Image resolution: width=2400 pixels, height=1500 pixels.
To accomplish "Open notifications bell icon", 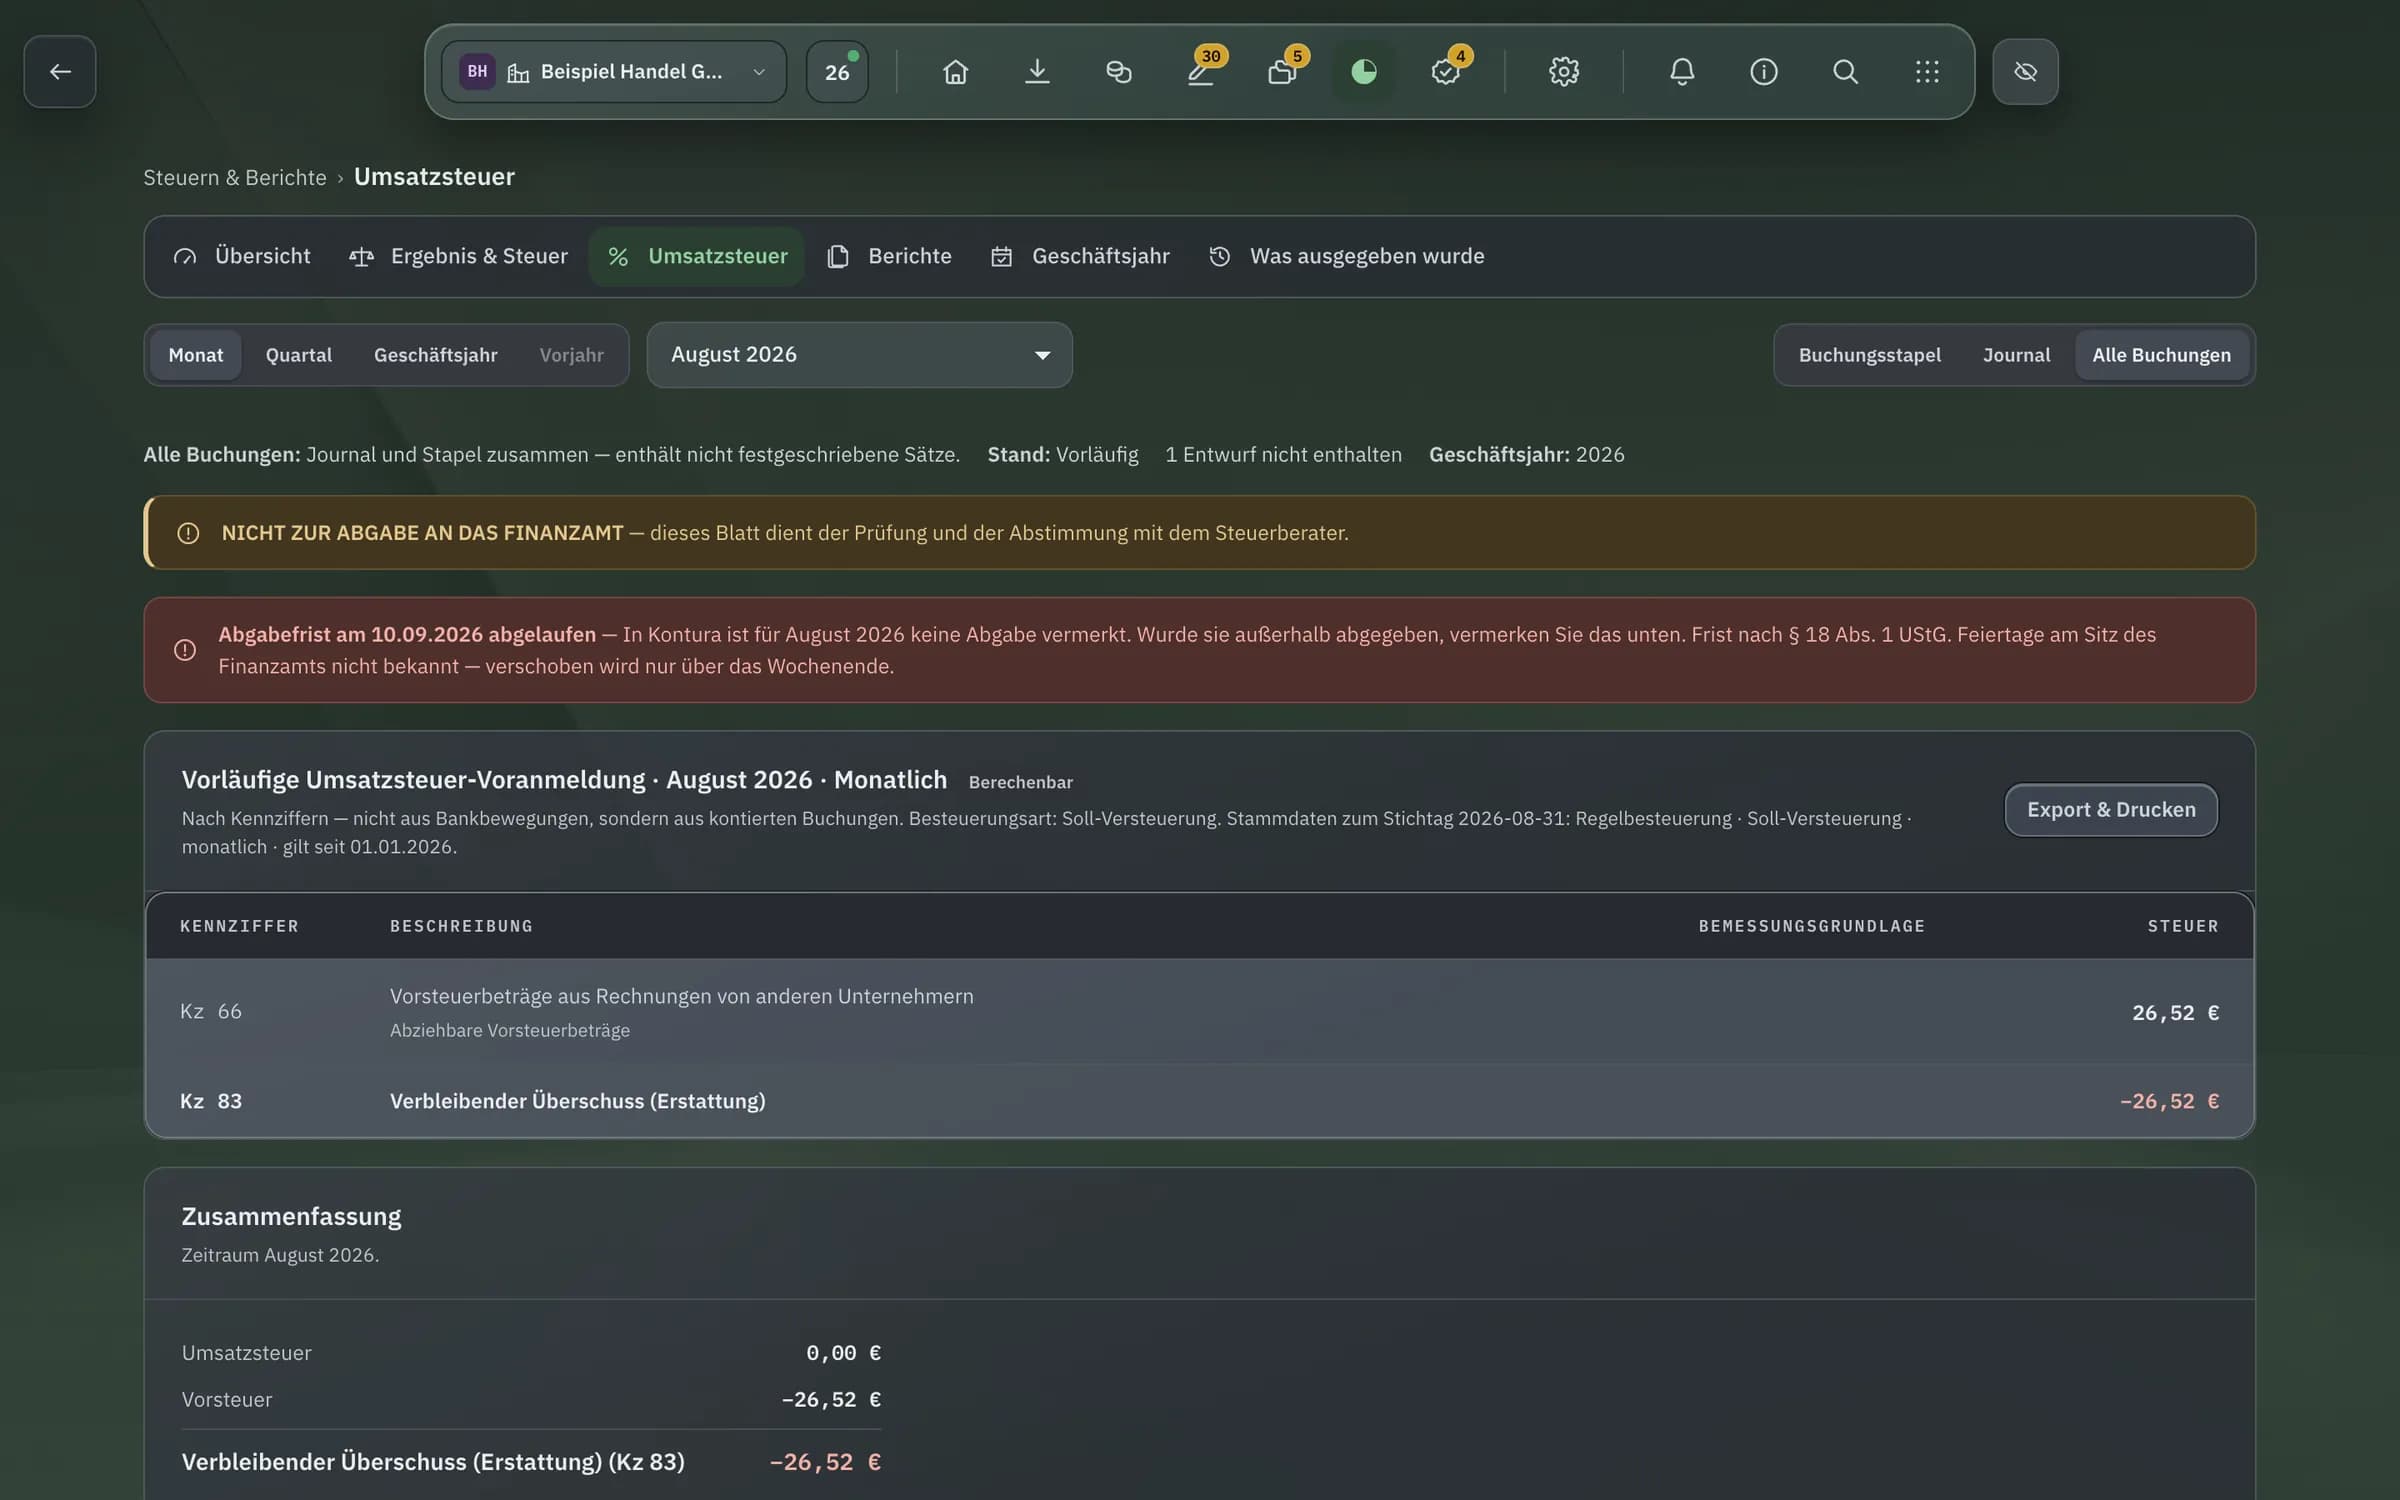I will tap(1681, 71).
